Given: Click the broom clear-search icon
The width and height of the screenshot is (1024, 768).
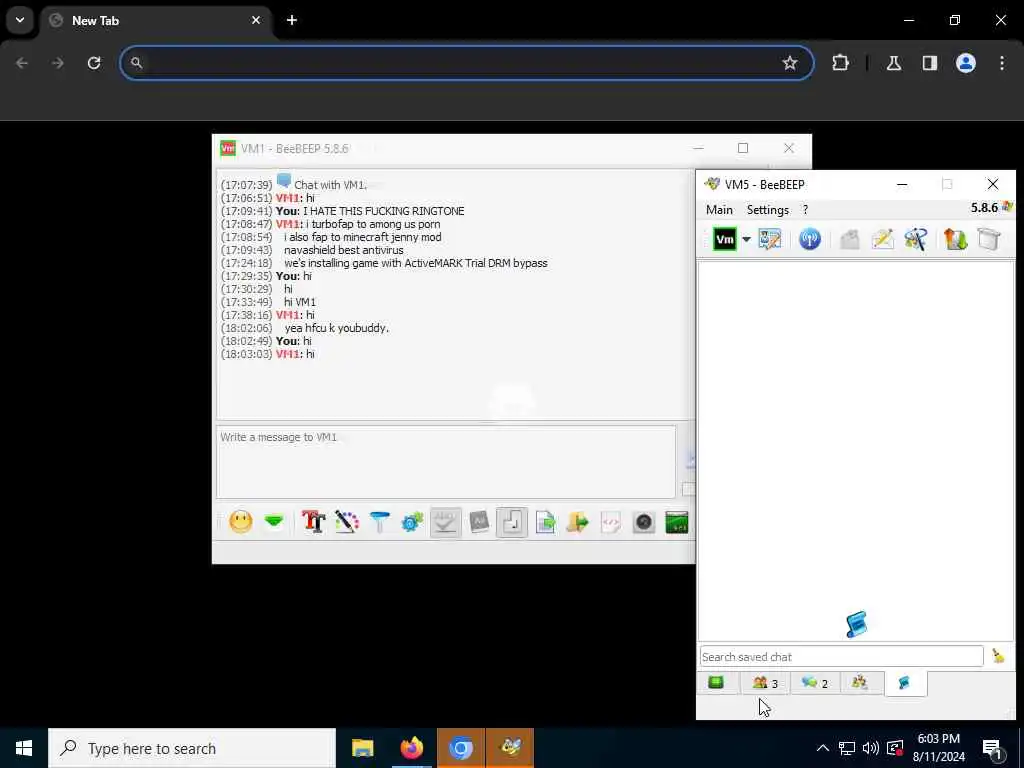Looking at the screenshot, I should tap(998, 656).
